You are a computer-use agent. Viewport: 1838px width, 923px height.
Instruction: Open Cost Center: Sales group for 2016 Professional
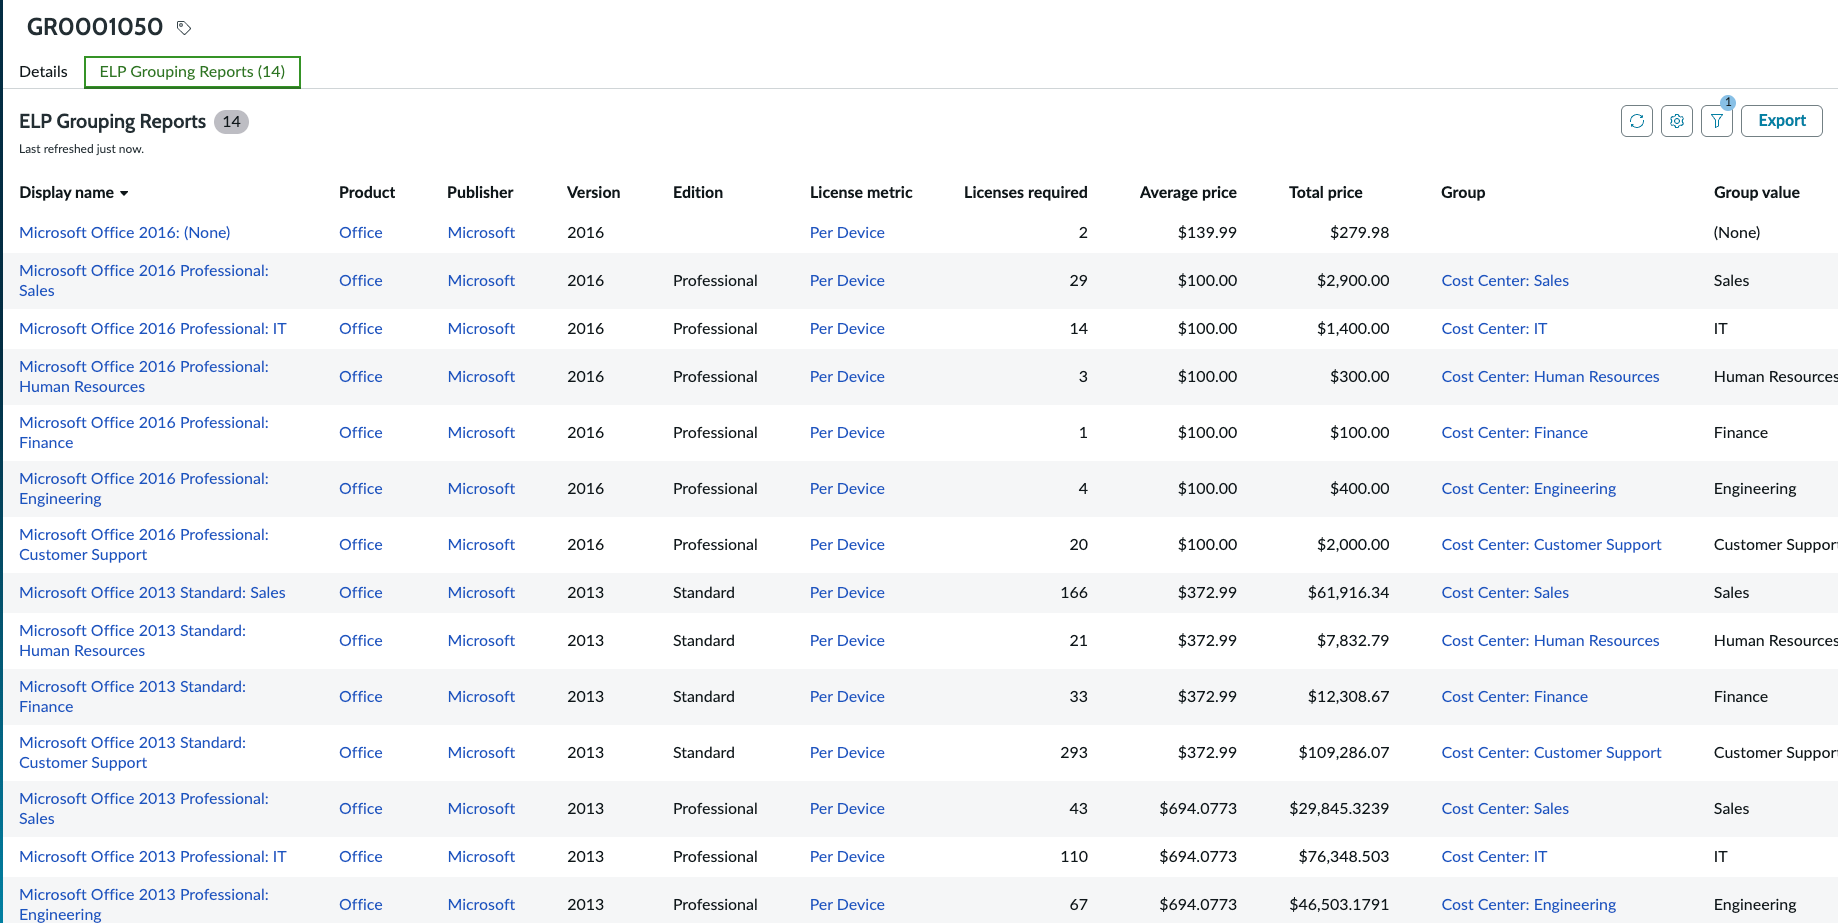click(x=1505, y=280)
